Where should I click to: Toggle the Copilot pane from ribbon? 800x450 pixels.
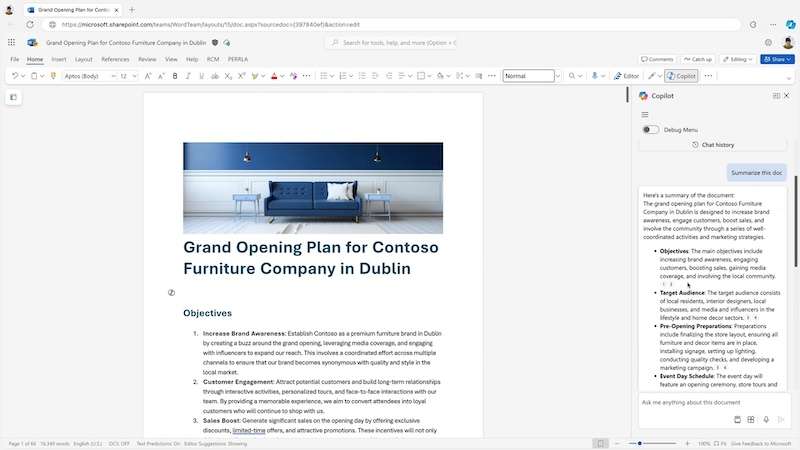pyautogui.click(x=681, y=76)
